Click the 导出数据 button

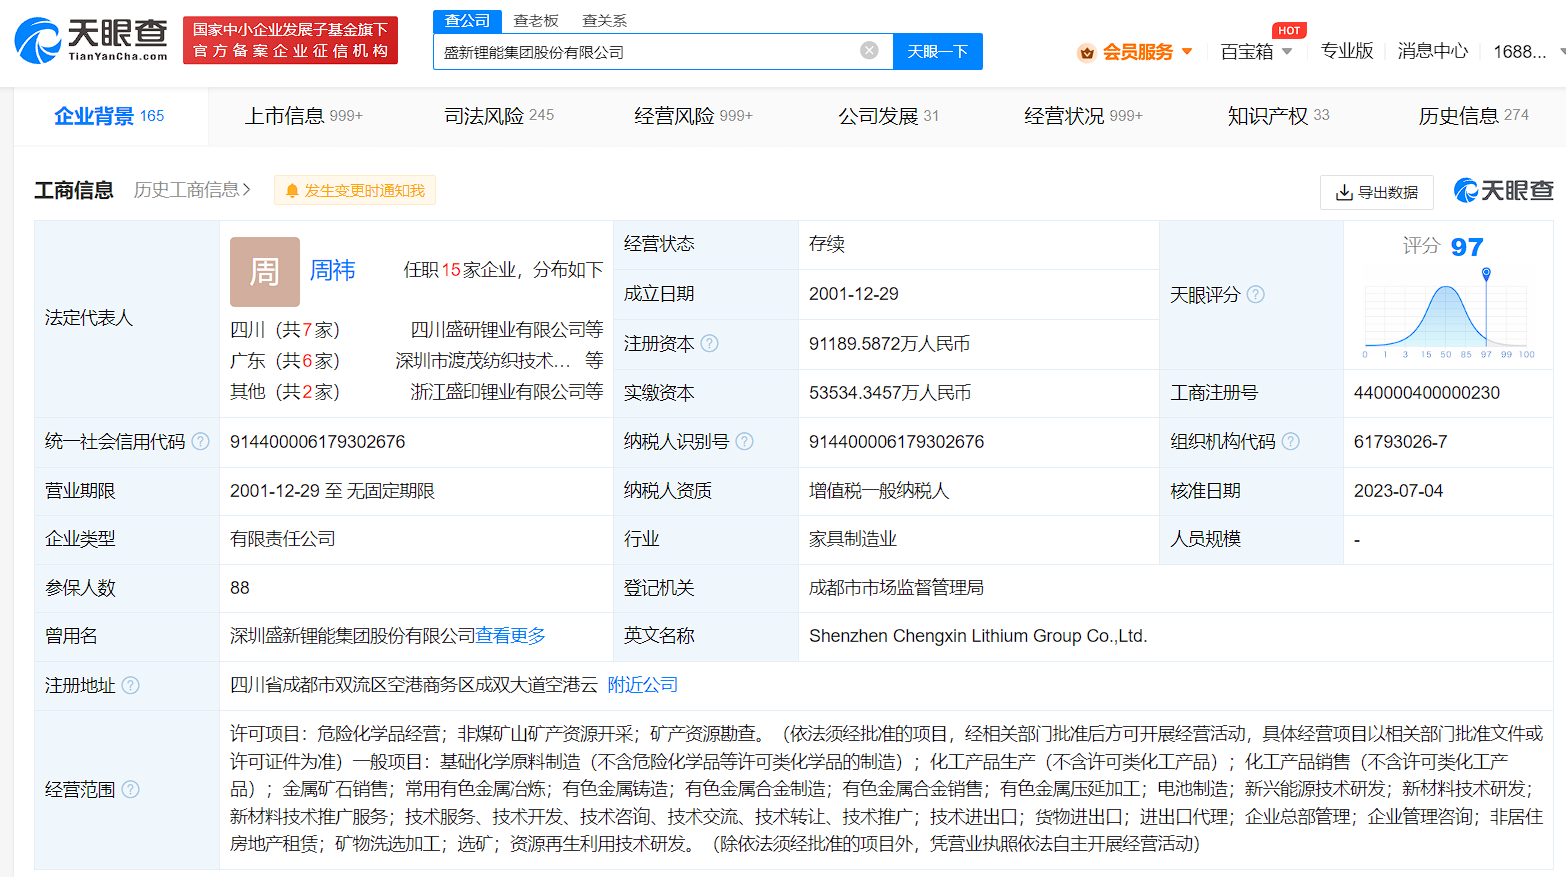(x=1377, y=192)
